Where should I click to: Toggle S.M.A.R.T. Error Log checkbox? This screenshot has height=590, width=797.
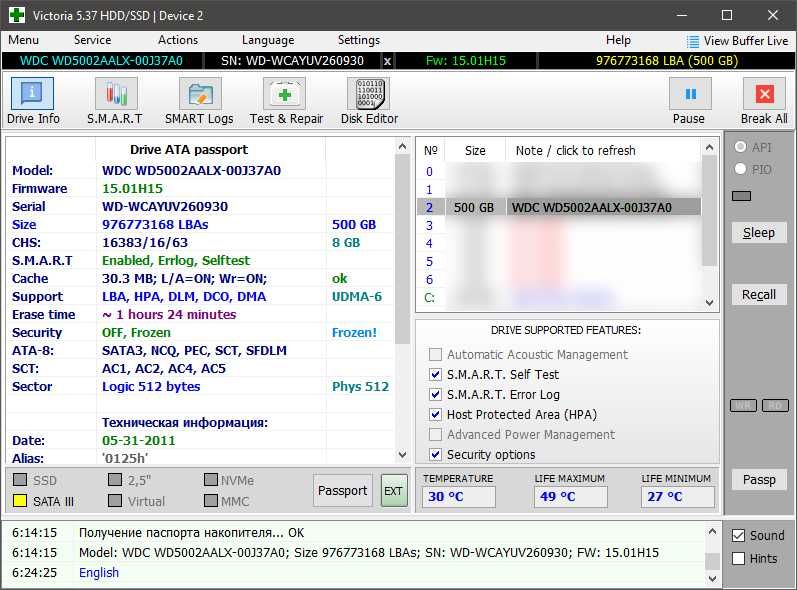coord(435,394)
